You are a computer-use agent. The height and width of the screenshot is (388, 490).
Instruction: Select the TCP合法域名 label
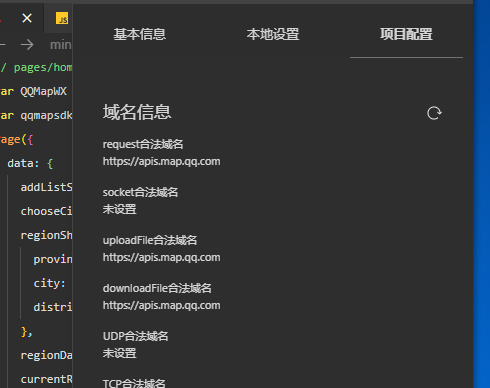tap(134, 383)
